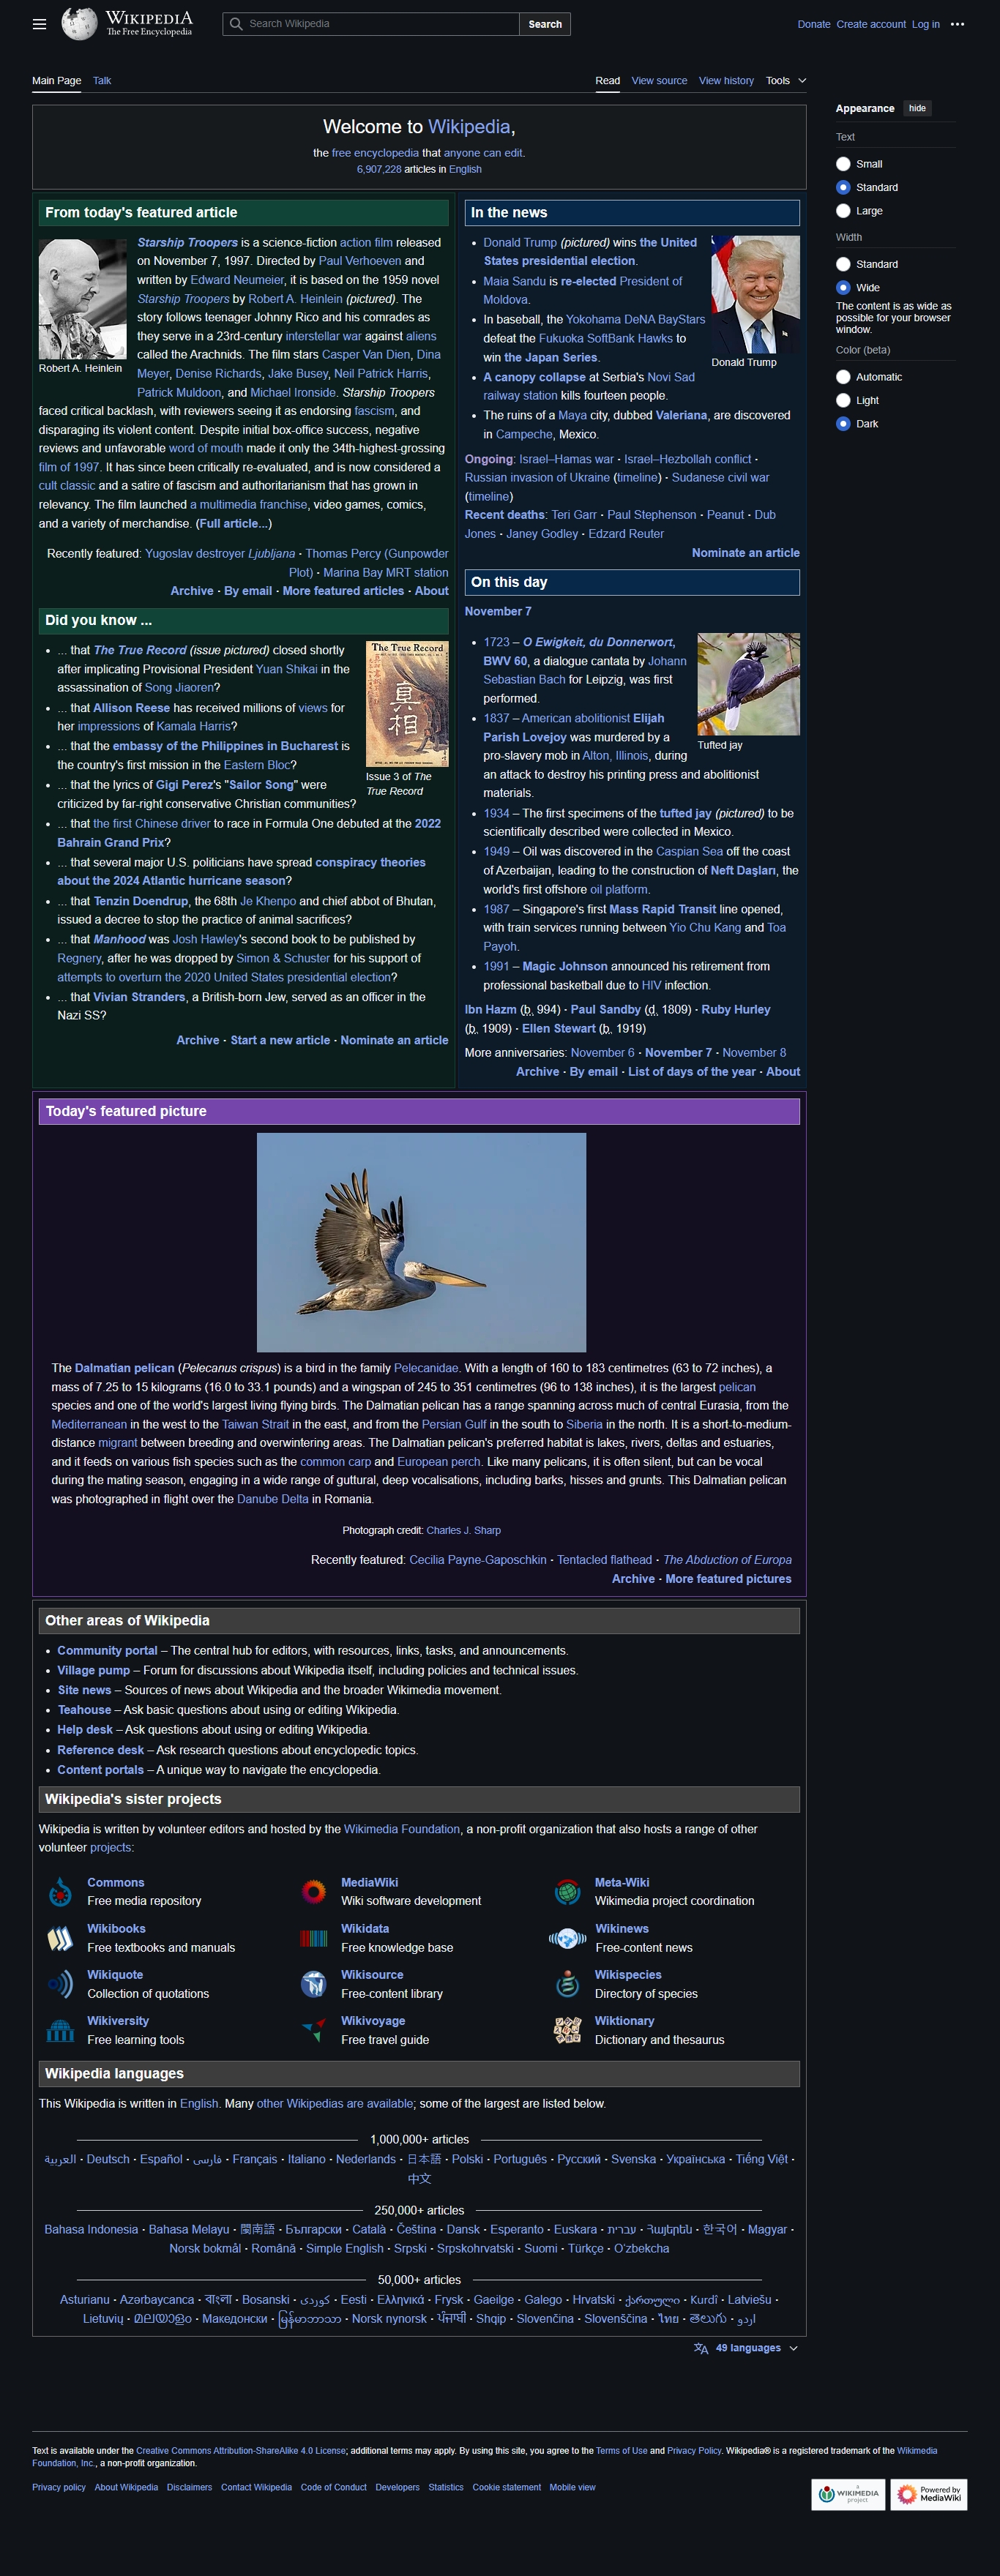Open the Wikivoyage arrows icon
The width and height of the screenshot is (1000, 2576).
tap(314, 2030)
